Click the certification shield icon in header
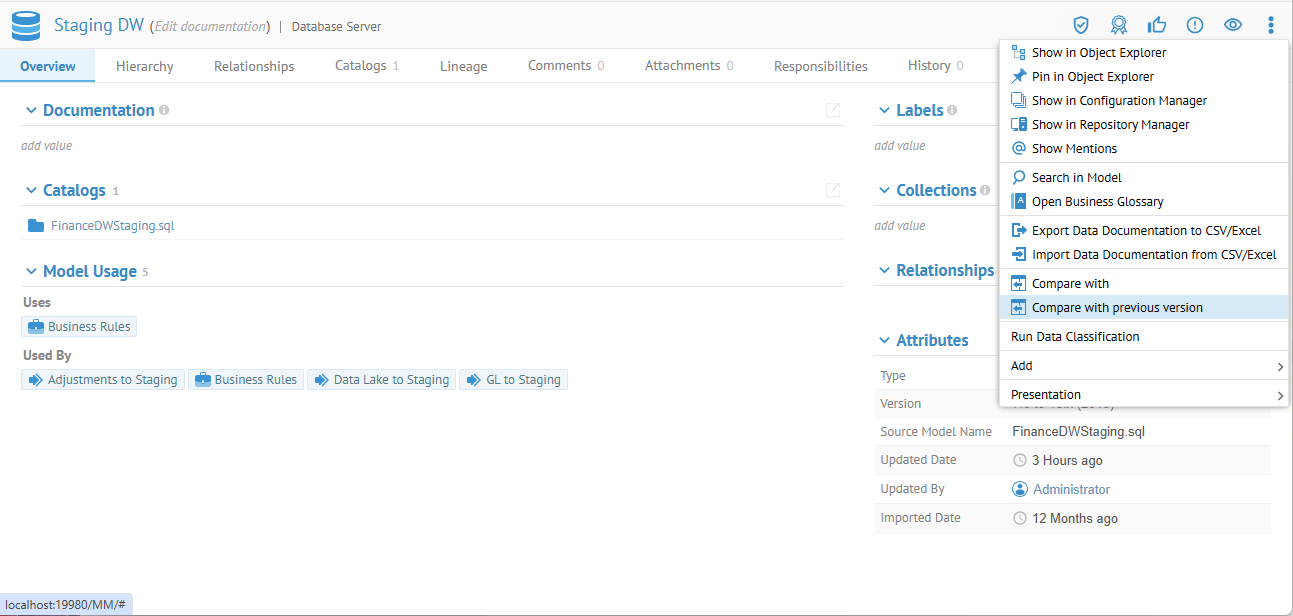 (x=1080, y=25)
